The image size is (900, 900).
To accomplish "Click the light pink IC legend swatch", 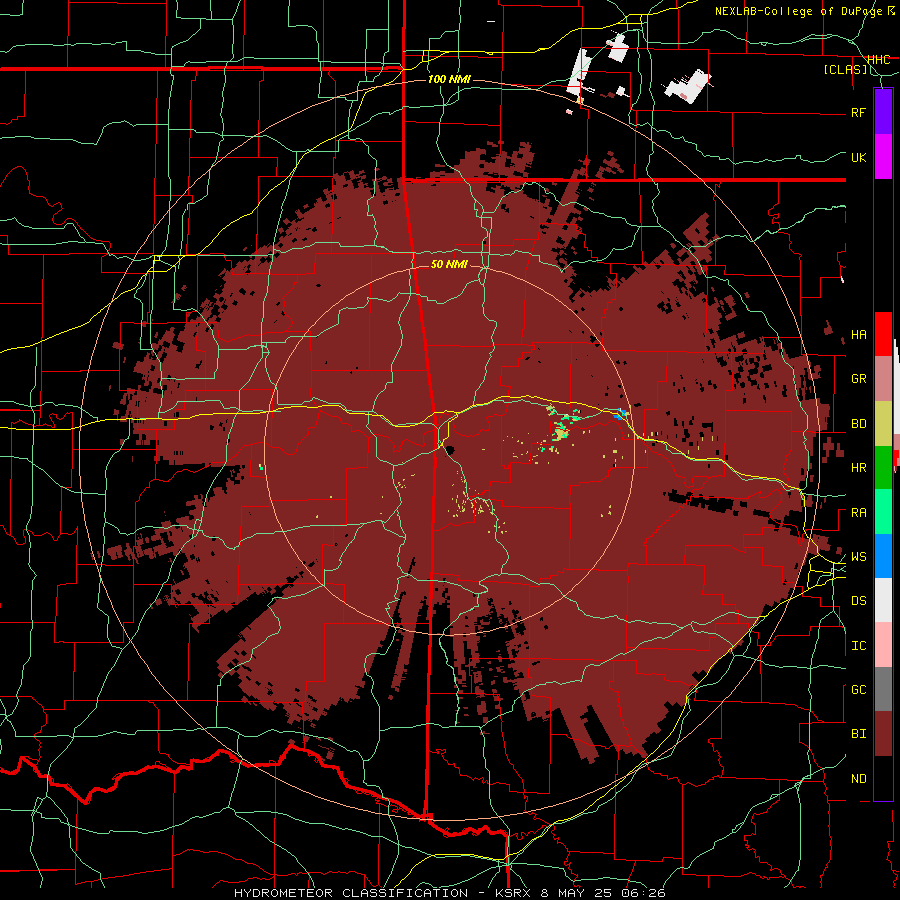I will click(883, 645).
